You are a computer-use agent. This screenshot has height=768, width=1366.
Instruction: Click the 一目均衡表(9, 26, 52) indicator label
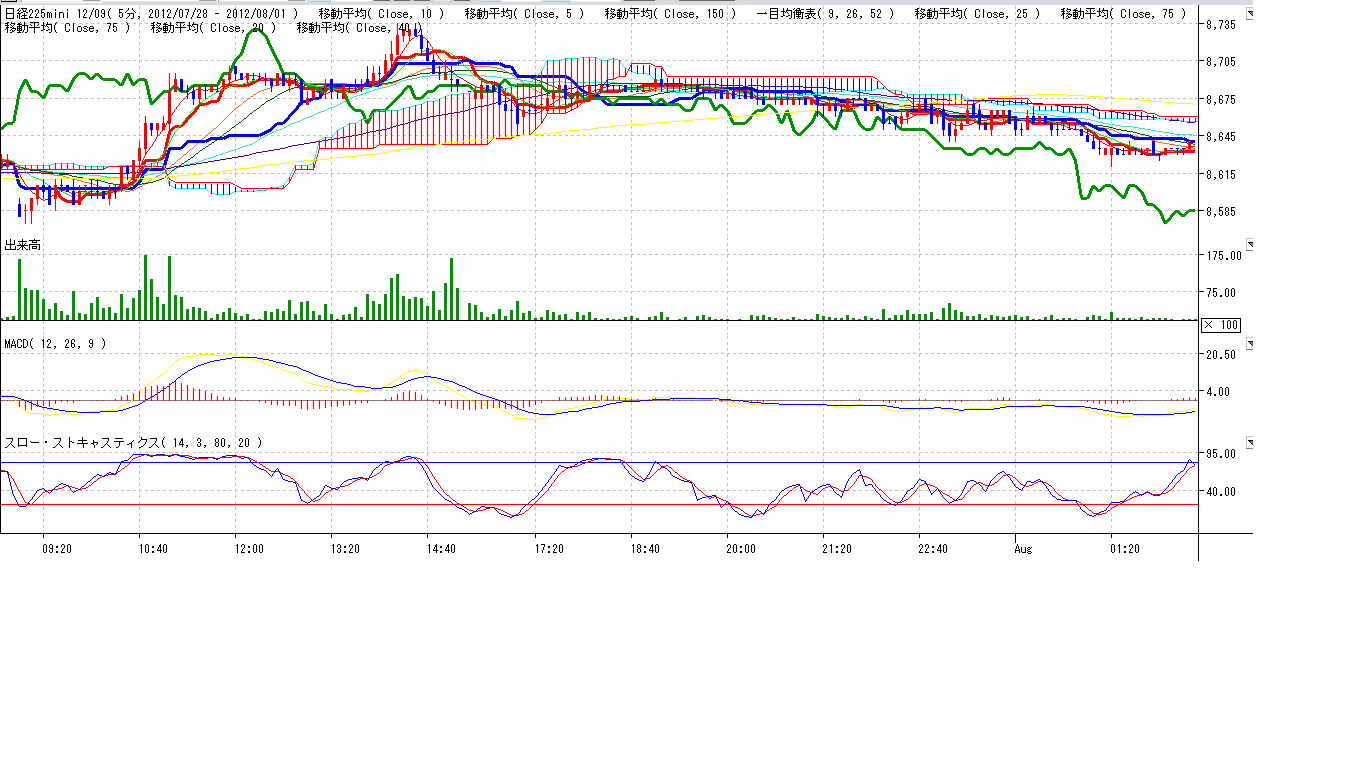click(x=825, y=14)
